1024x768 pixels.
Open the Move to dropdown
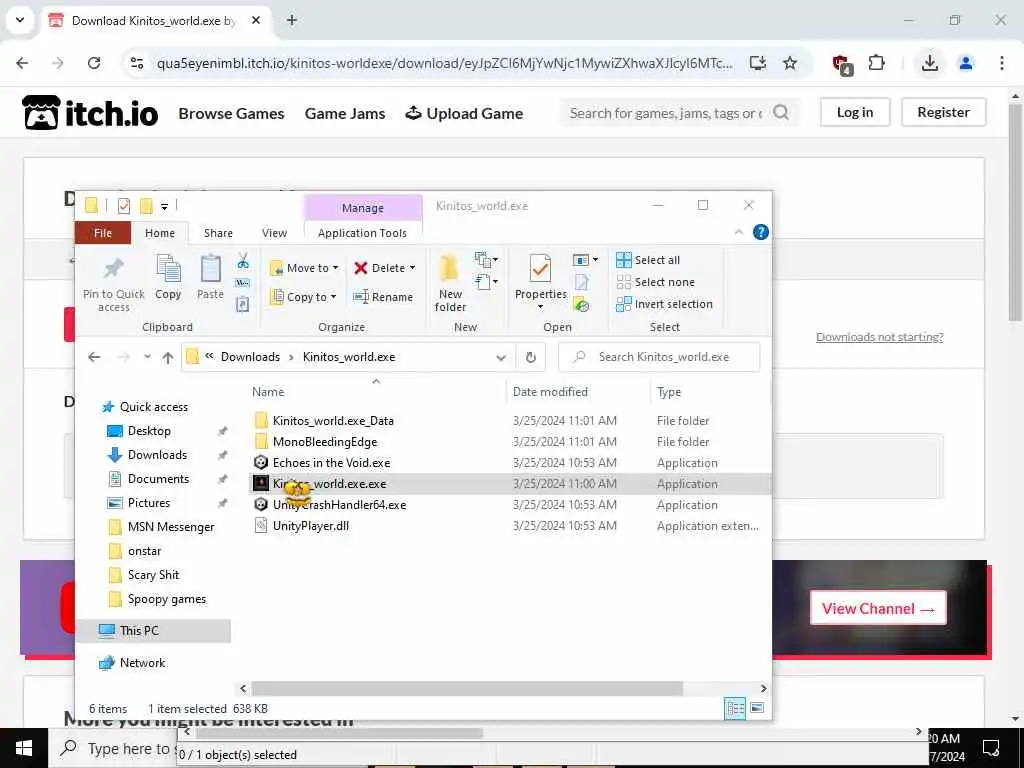pos(304,268)
